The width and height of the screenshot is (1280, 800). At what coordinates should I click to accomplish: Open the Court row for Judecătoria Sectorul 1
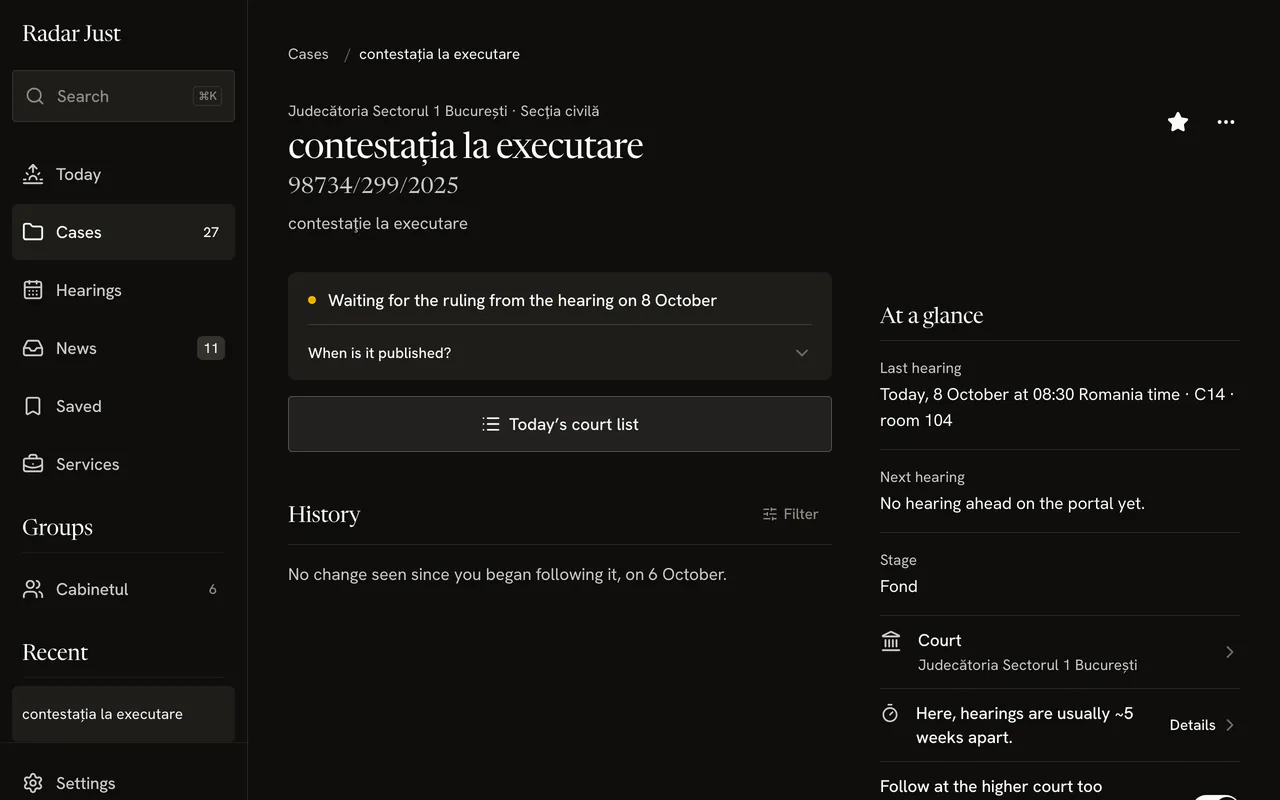coord(1060,652)
